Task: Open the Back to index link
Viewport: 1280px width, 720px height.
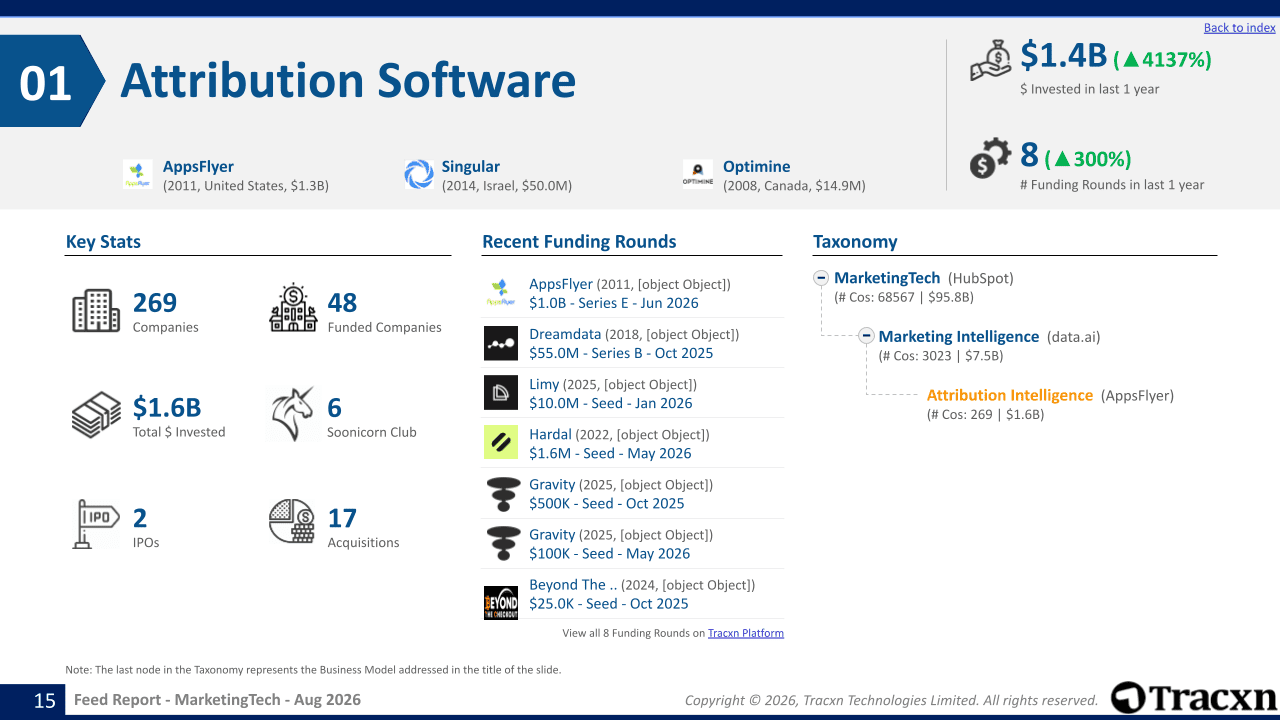Action: coord(1240,28)
